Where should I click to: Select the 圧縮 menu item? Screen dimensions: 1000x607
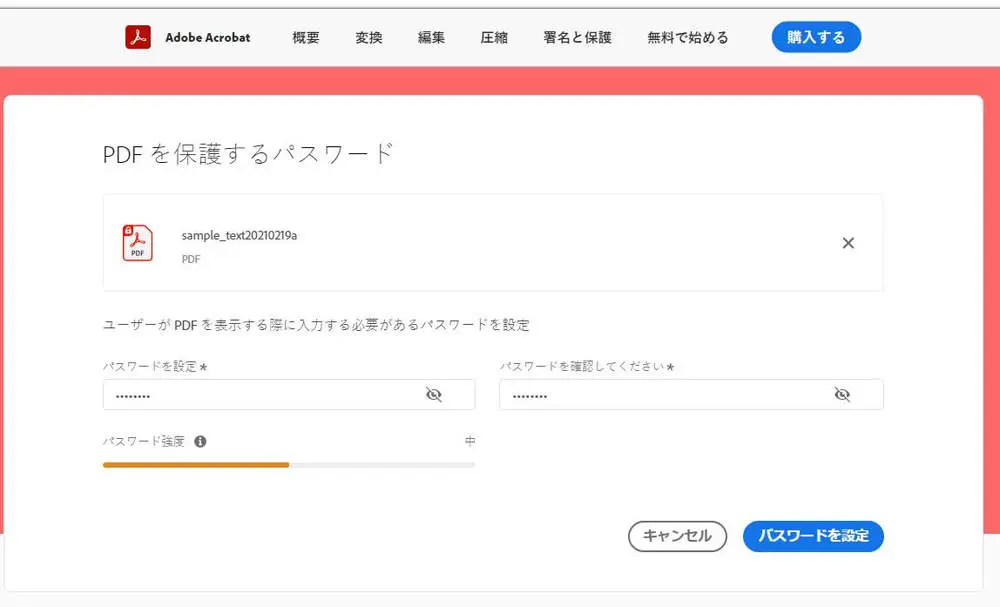tap(493, 37)
